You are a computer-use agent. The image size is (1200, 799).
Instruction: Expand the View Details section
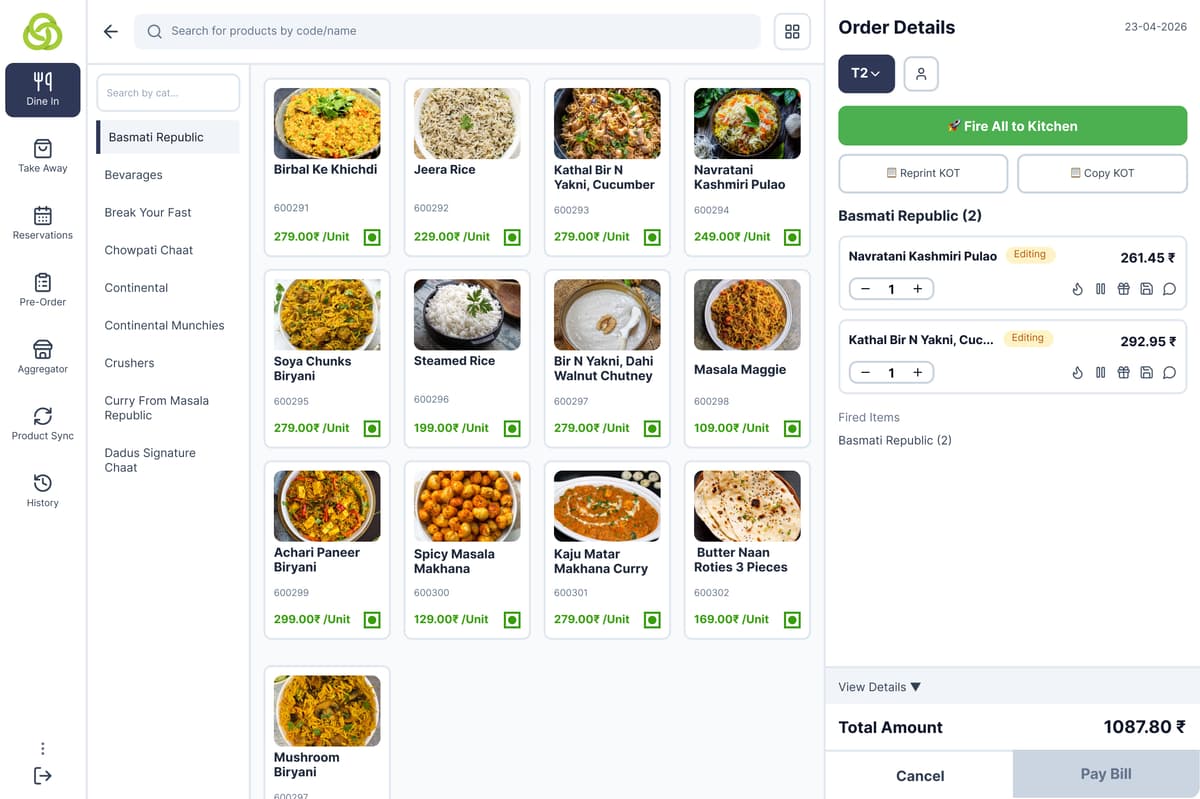[879, 687]
